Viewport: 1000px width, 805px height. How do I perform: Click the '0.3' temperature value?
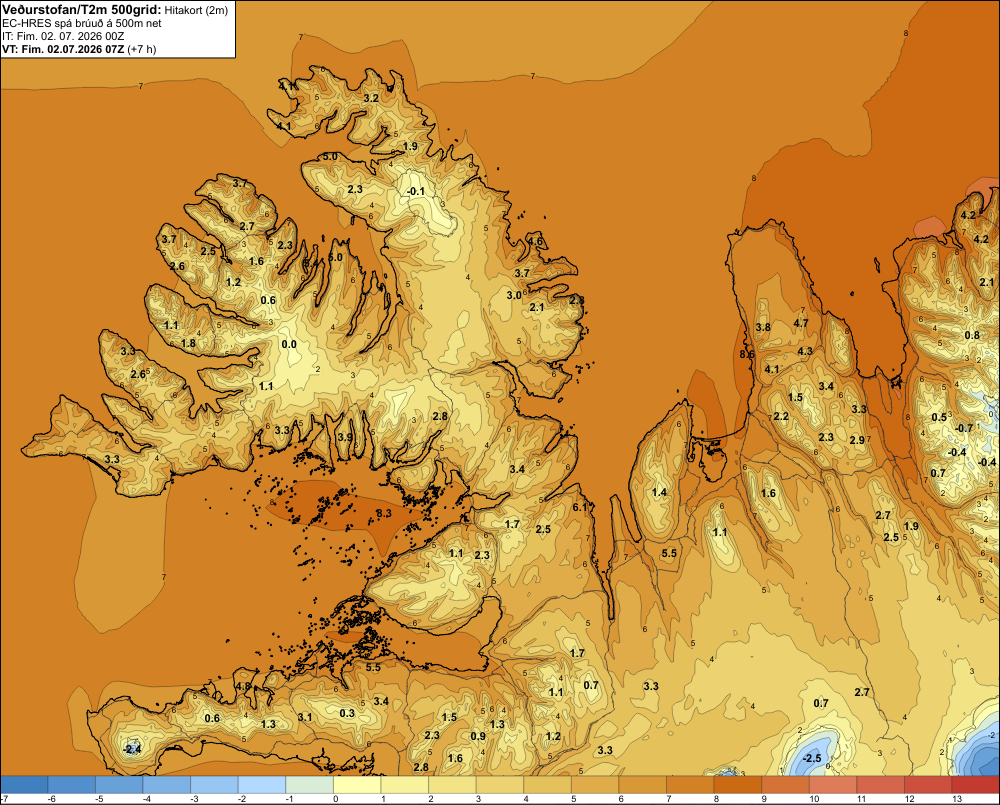point(347,713)
